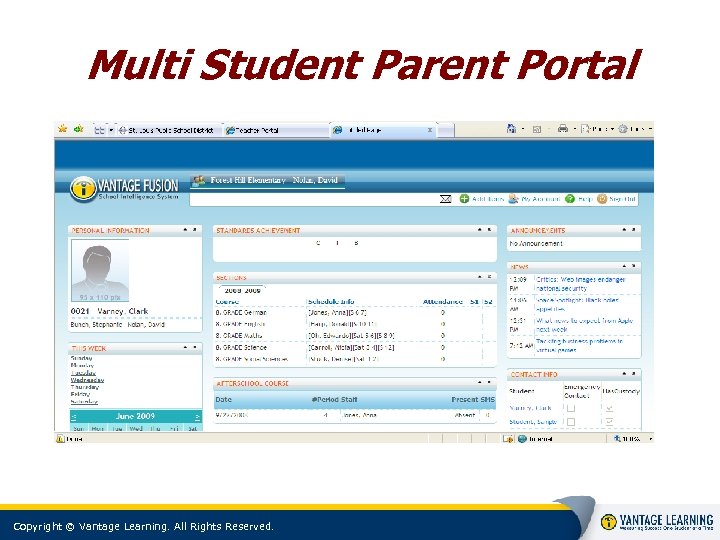This screenshot has height=540, width=720.
Task: Click the 8. GRADE Science course row
Action: 354,348
